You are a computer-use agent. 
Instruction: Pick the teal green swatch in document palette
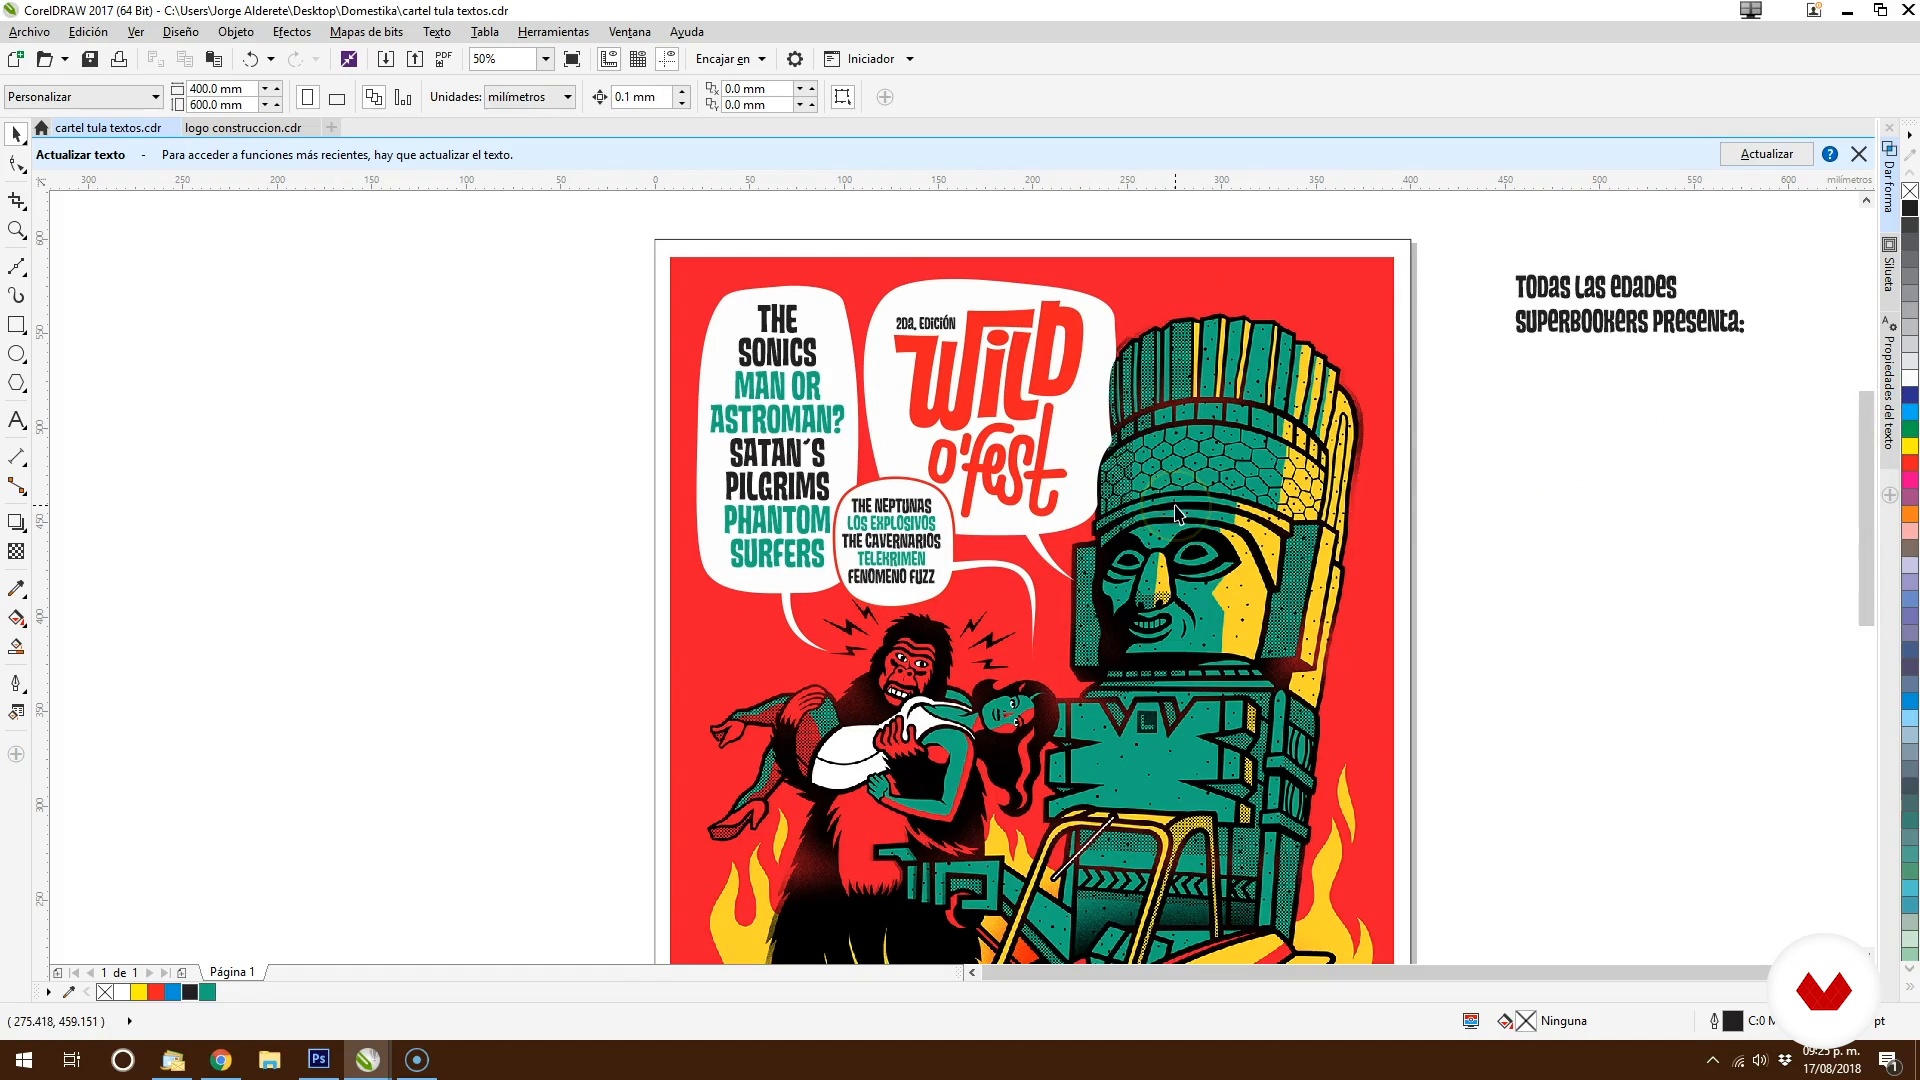(x=207, y=992)
